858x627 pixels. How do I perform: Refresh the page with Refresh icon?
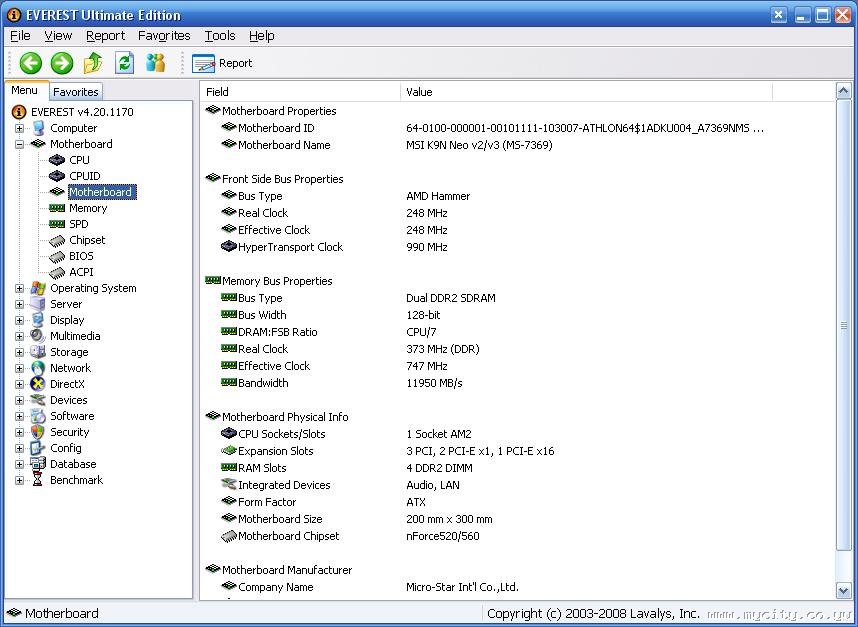(x=124, y=63)
